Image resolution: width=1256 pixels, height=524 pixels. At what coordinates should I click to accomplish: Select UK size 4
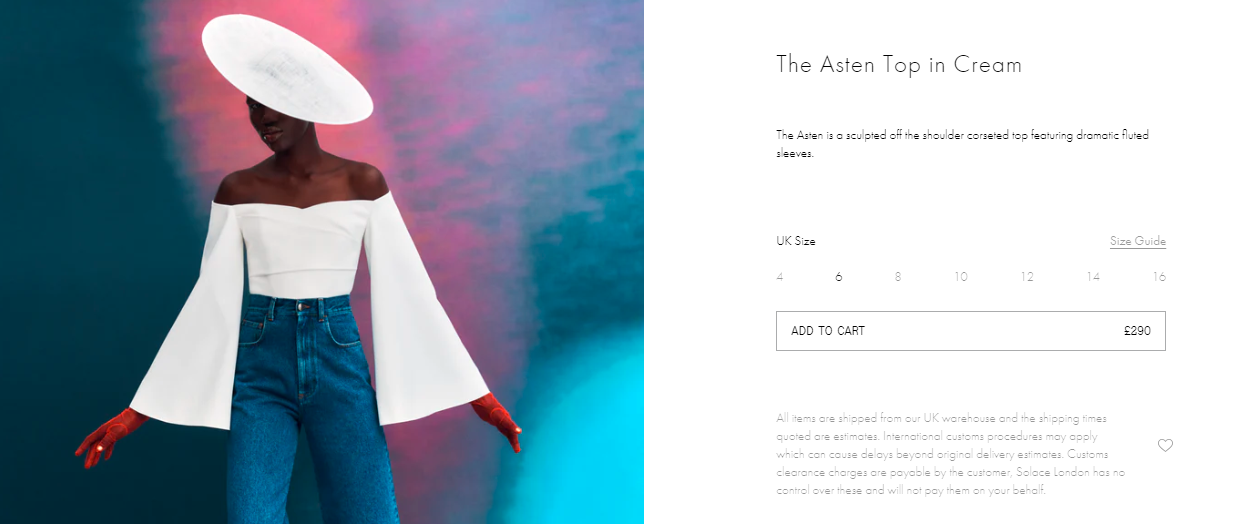point(780,277)
